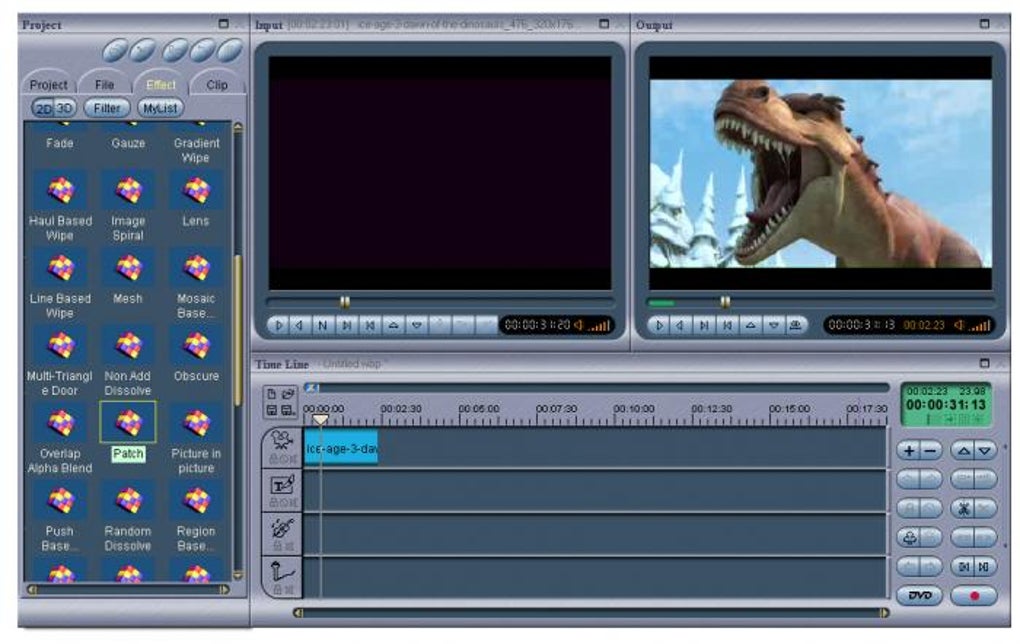1020x644 pixels.
Task: Zoom in the timeline with plus
Action: click(x=909, y=451)
